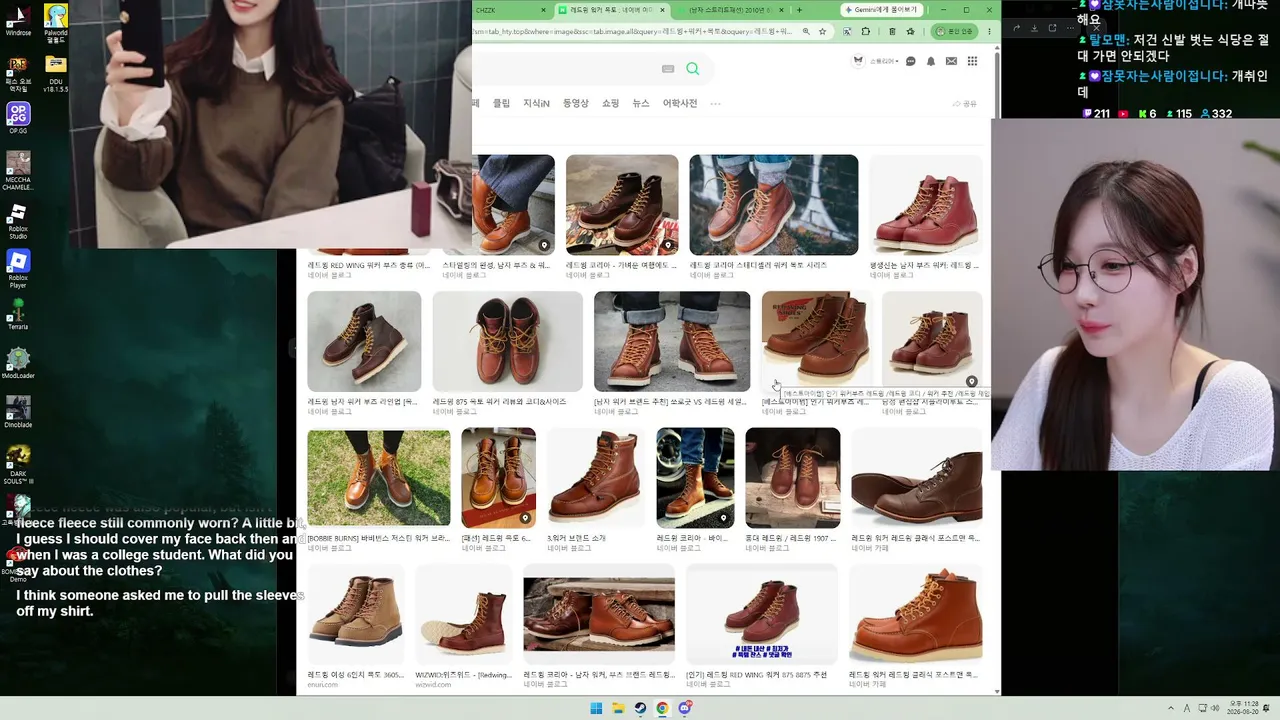Open the Naver profile account dropdown
1280x720 pixels.
click(x=875, y=61)
